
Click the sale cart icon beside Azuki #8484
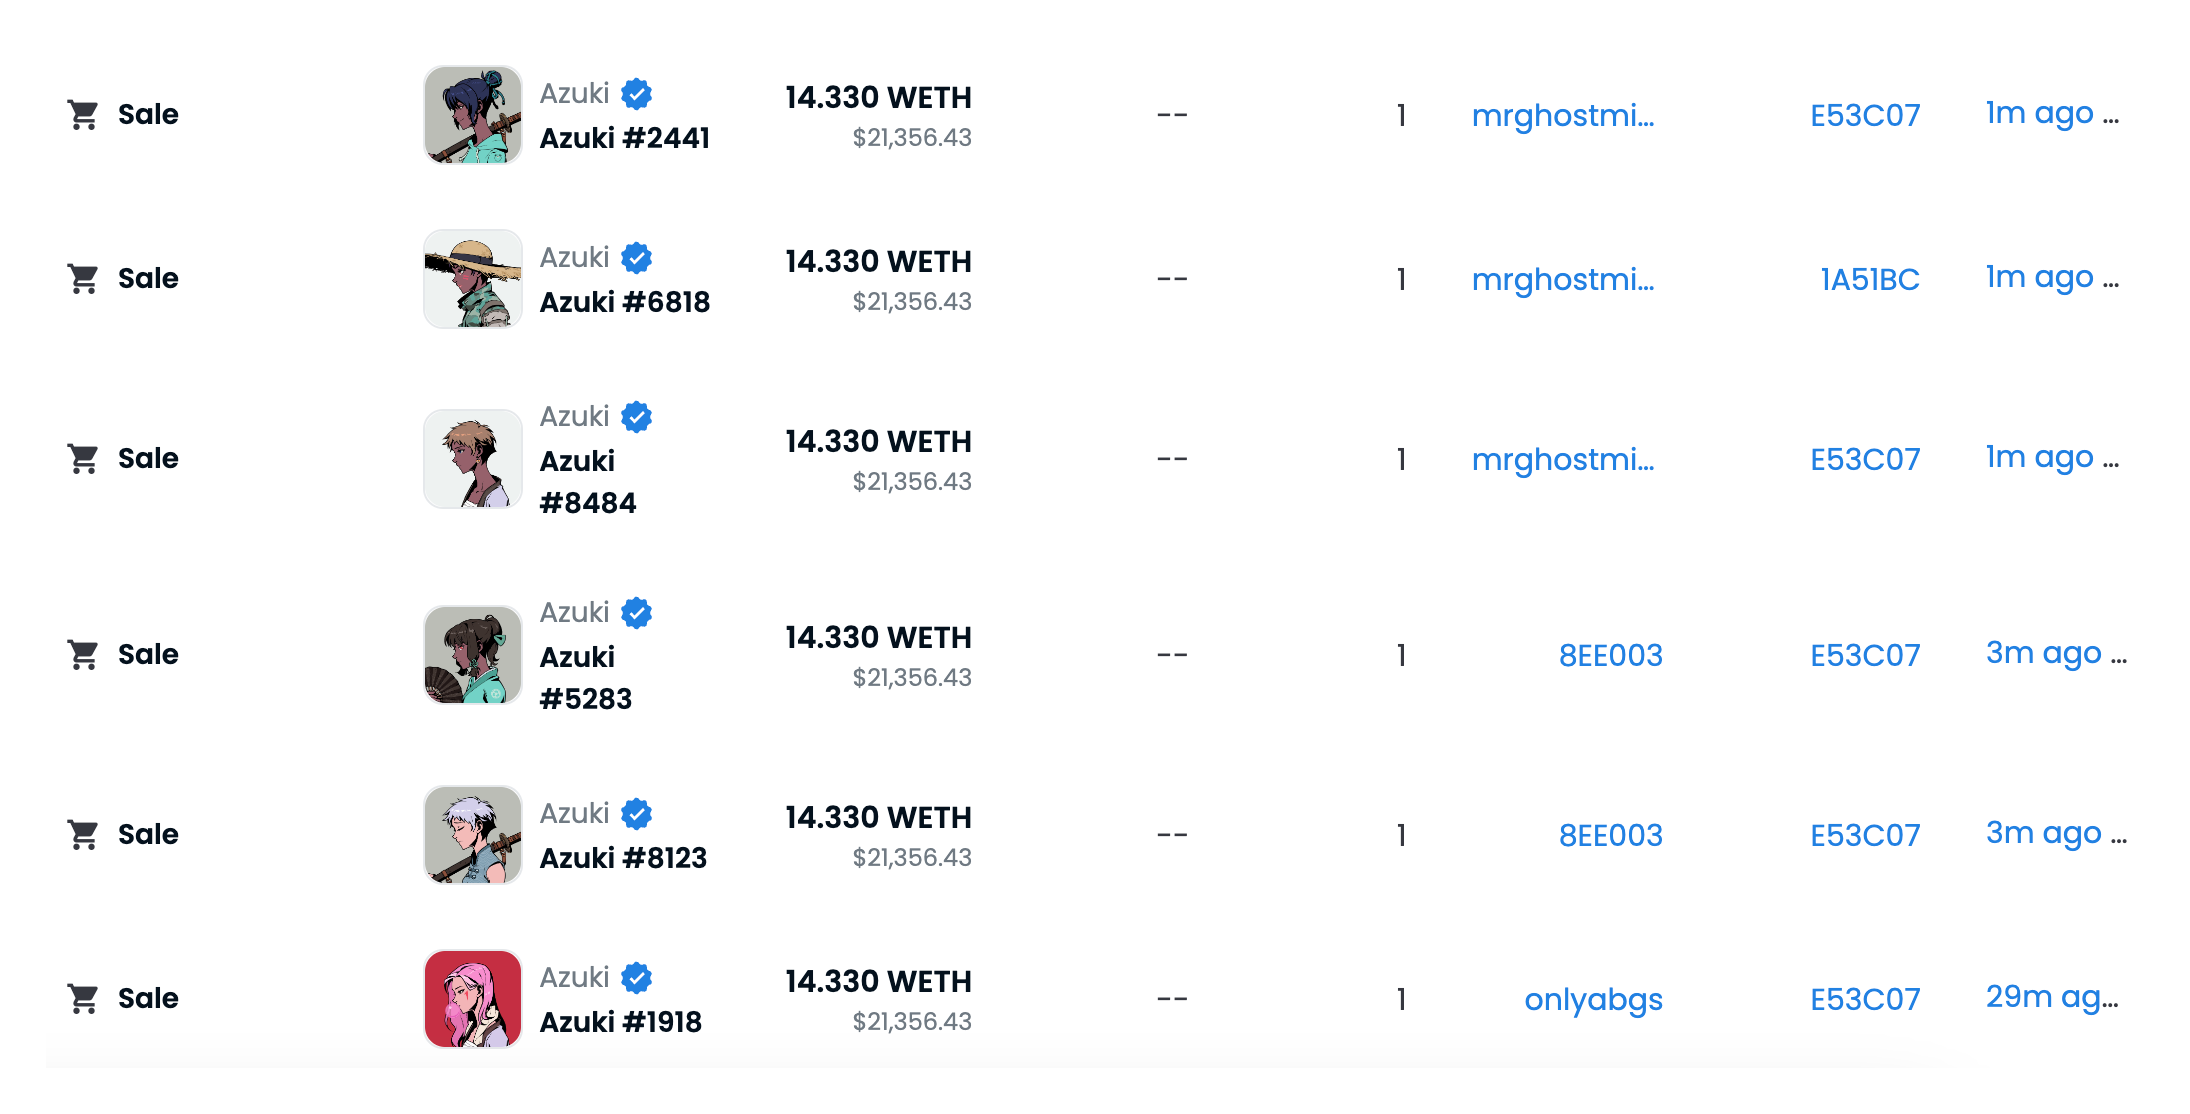point(83,459)
